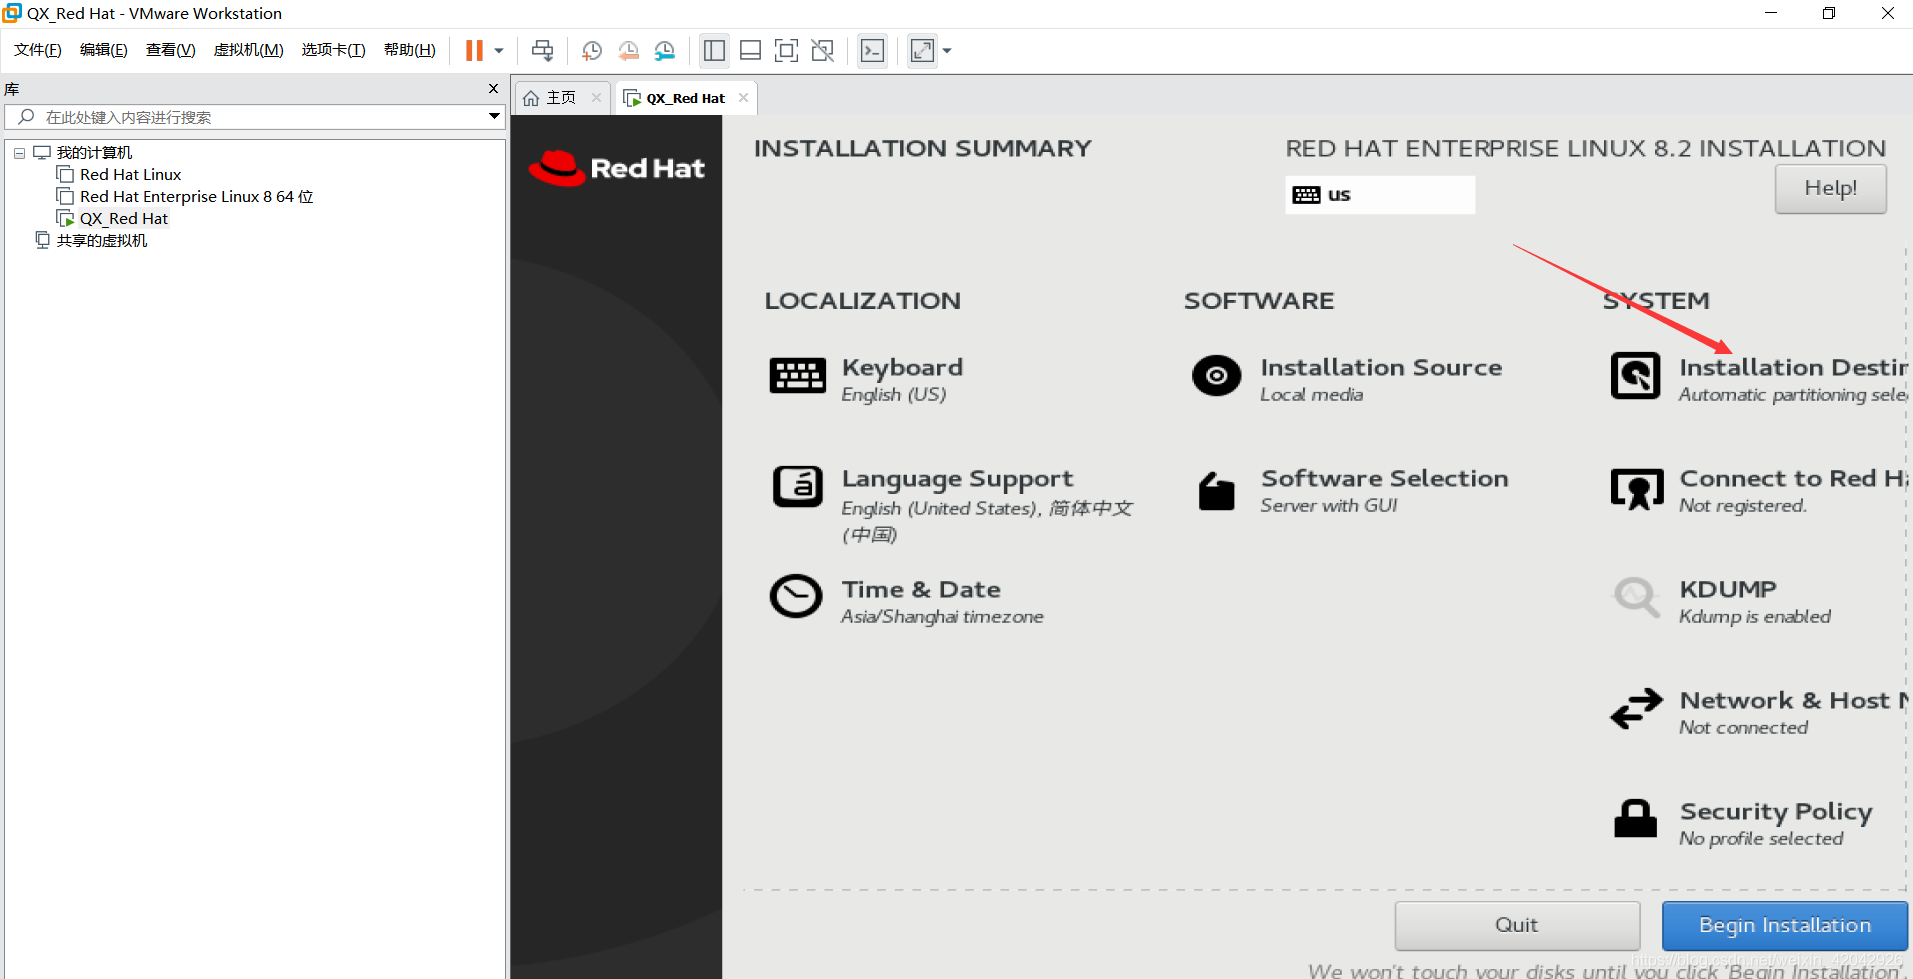Open Keyboard settings via keyboard icon
1913x979 pixels.
pos(797,376)
